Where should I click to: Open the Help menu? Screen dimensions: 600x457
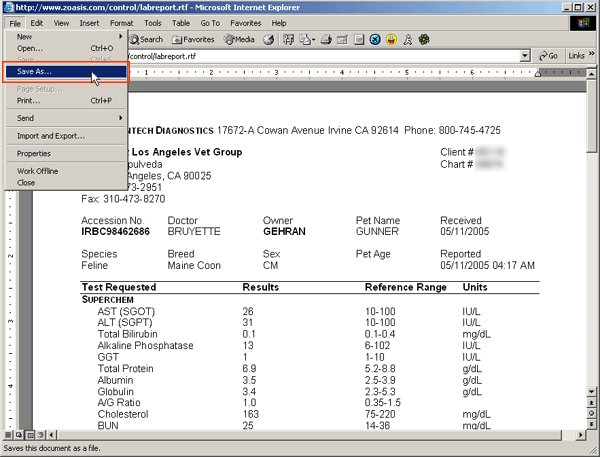(x=279, y=23)
